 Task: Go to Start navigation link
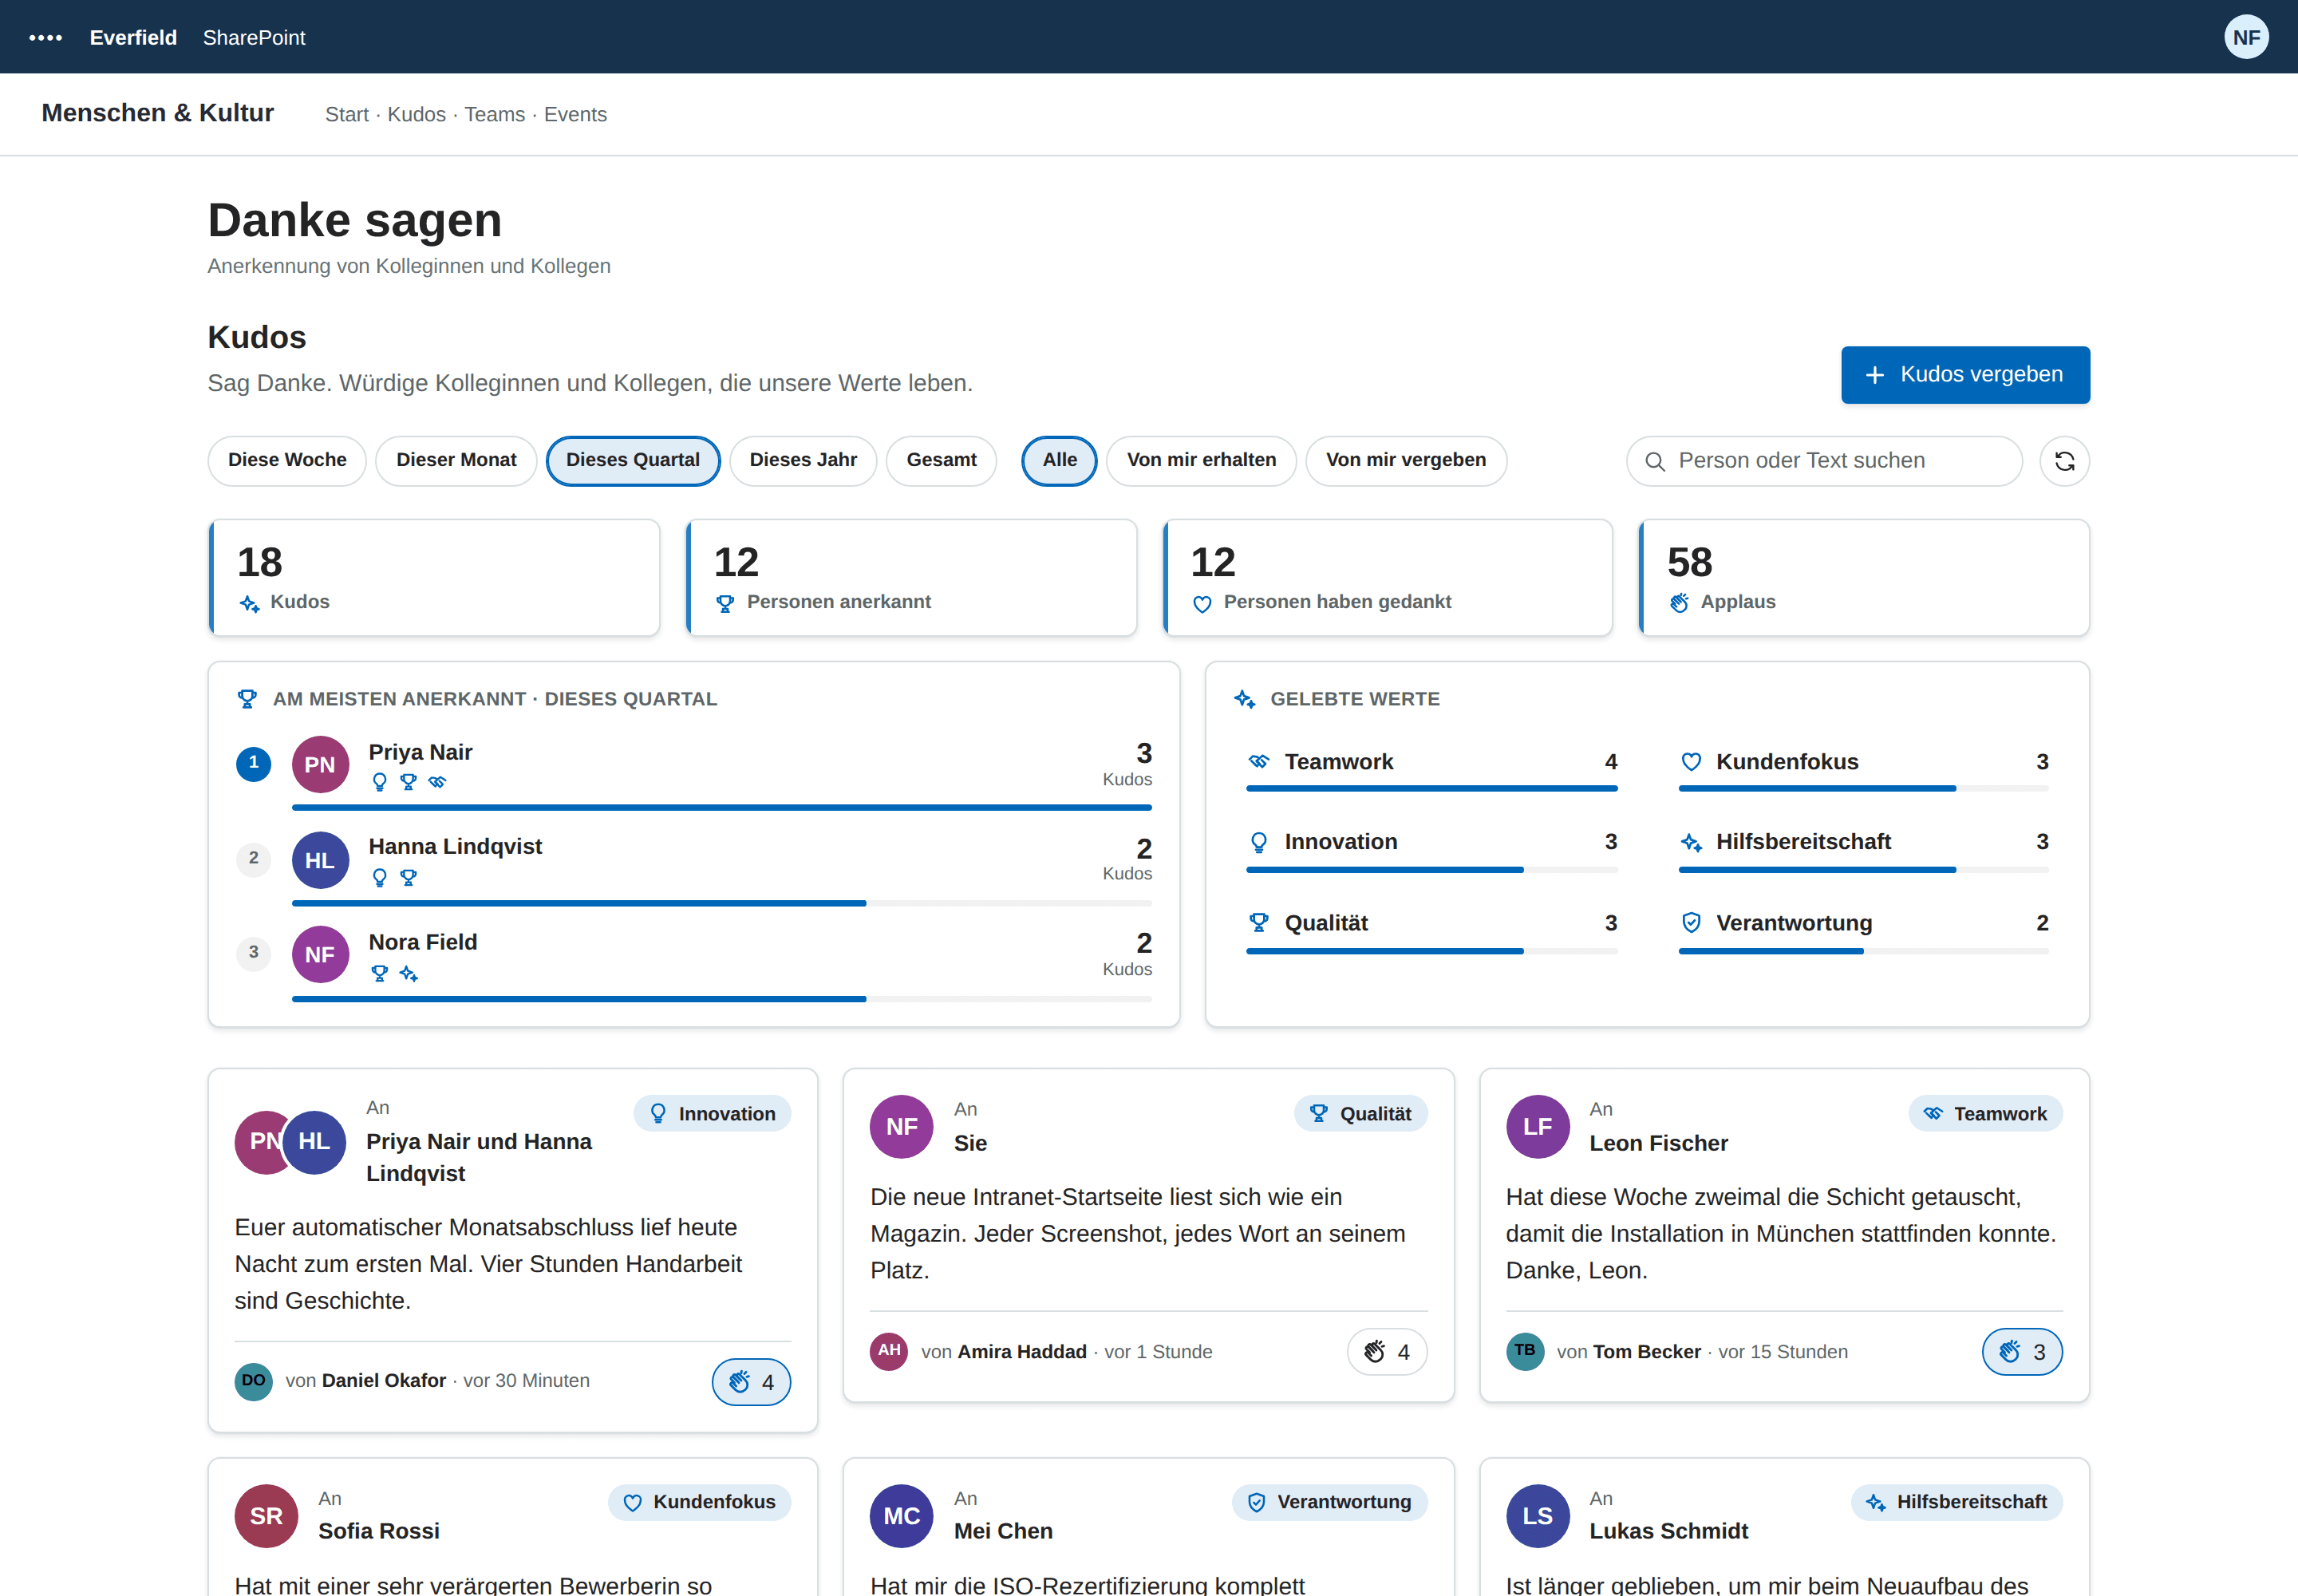coord(347,115)
